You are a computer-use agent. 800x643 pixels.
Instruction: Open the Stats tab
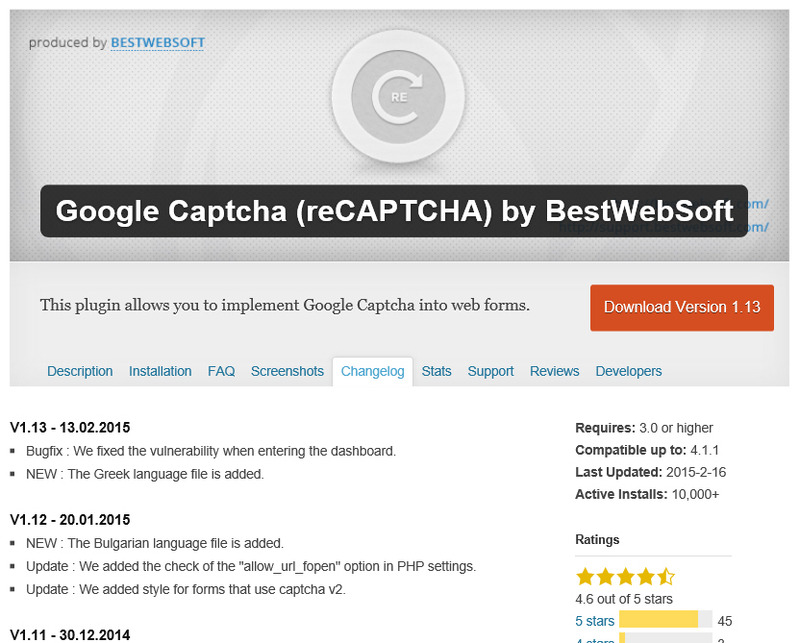click(436, 371)
